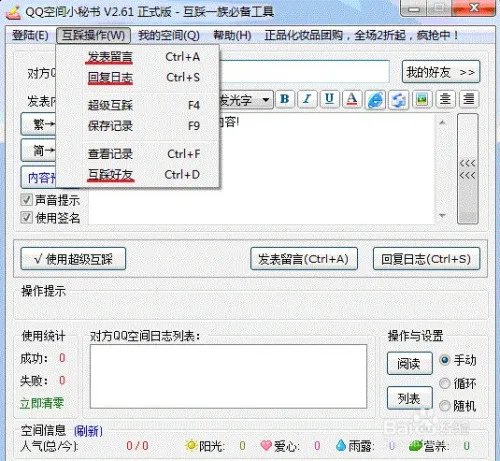Click the center align icon
The width and height of the screenshot is (500, 461).
pos(445,99)
